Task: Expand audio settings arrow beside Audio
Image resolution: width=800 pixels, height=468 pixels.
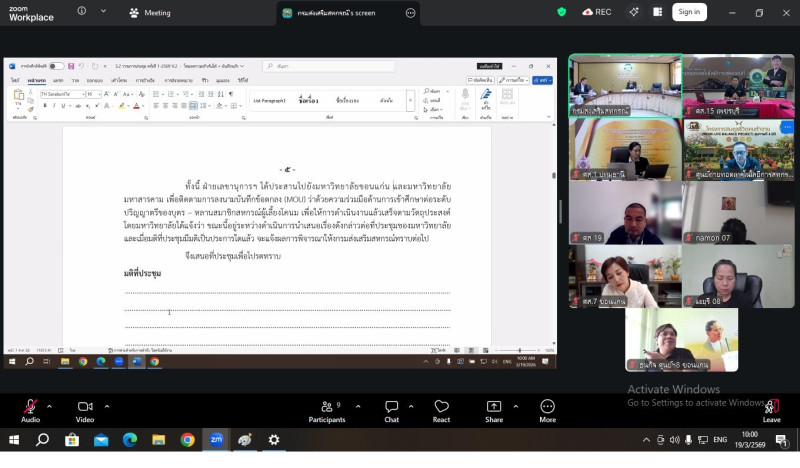Action: 49,406
